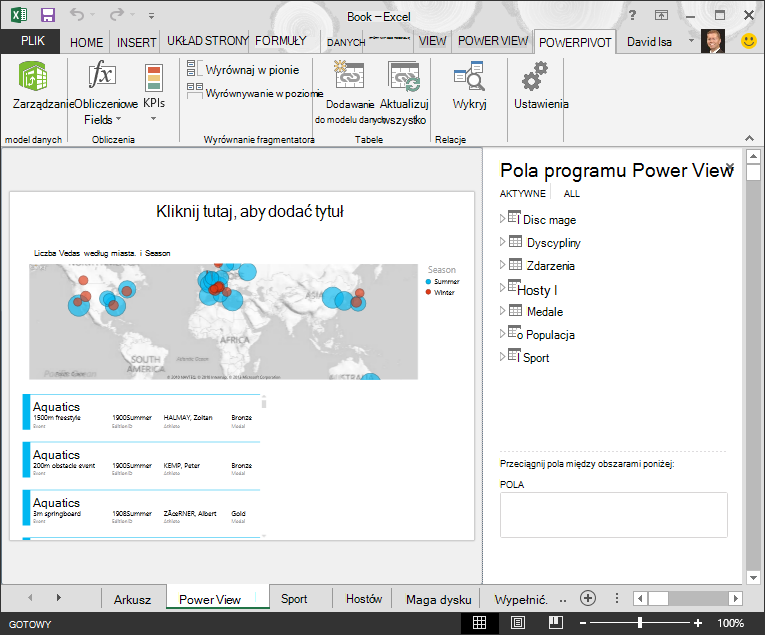Open the Quick Access Toolbar customize dropdown
765x635 pixels.
pos(151,16)
